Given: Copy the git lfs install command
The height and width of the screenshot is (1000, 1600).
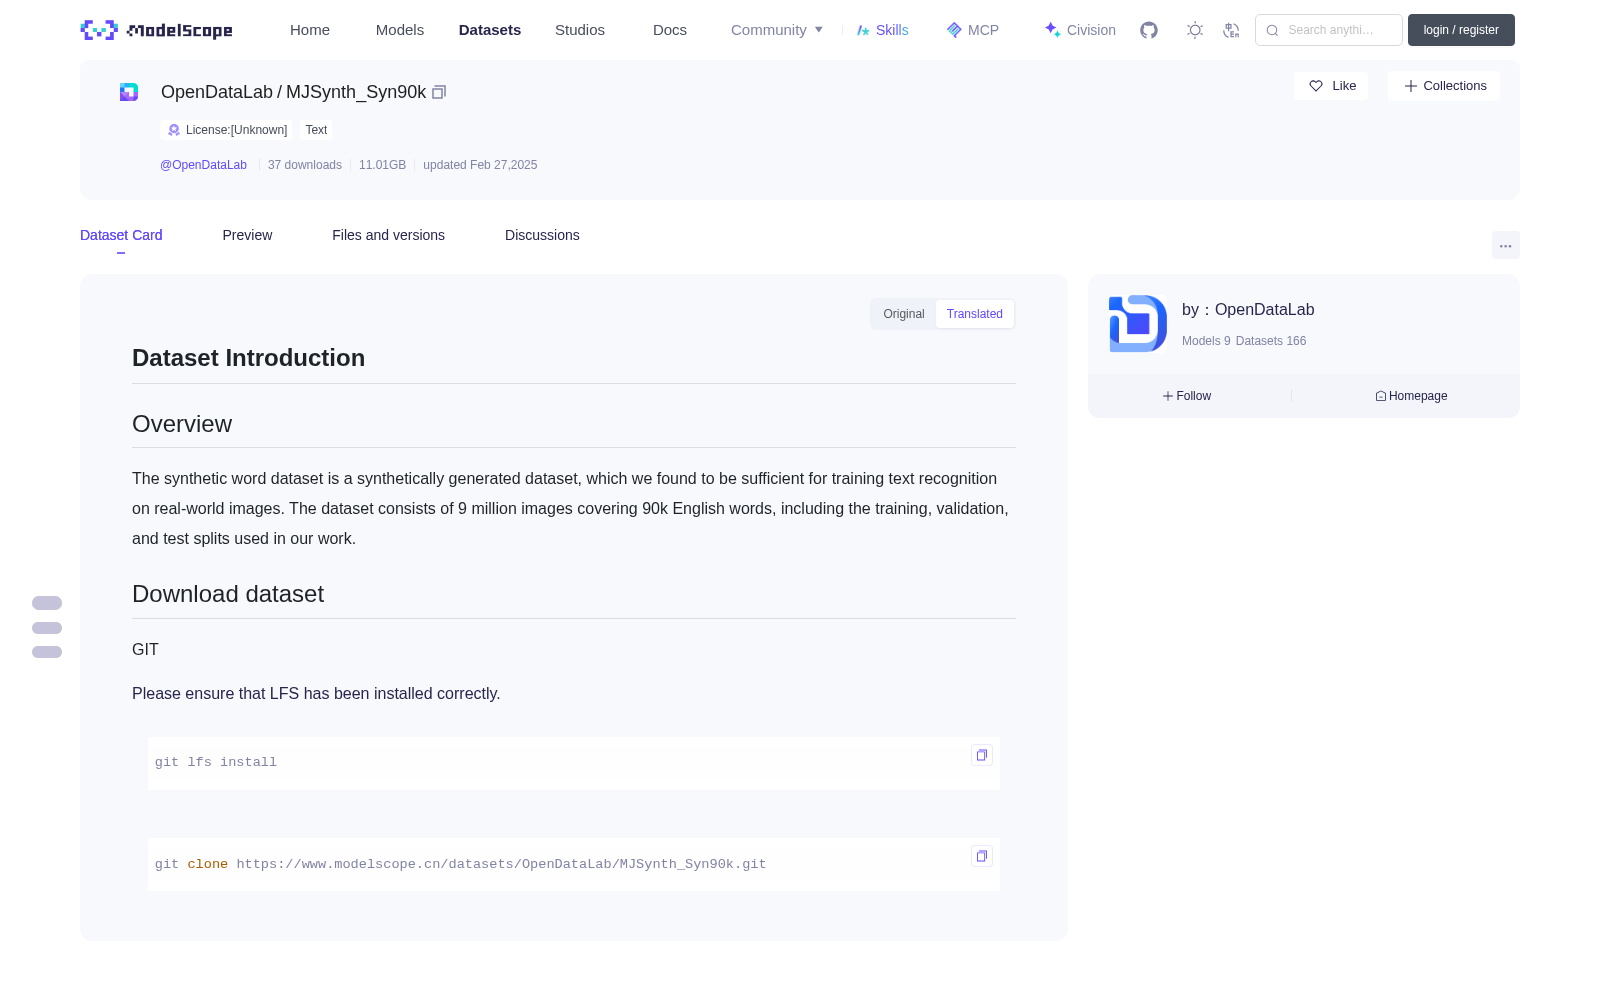Looking at the screenshot, I should (x=982, y=755).
